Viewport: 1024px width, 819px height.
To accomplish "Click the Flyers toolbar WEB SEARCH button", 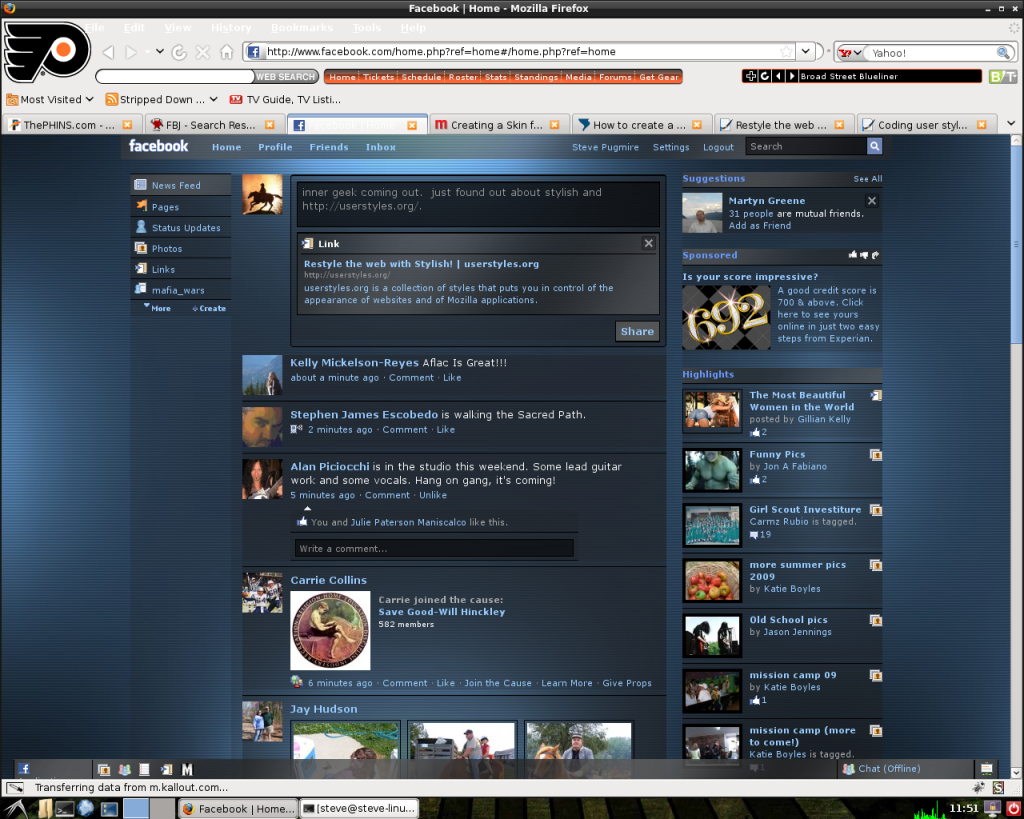I will [x=285, y=76].
